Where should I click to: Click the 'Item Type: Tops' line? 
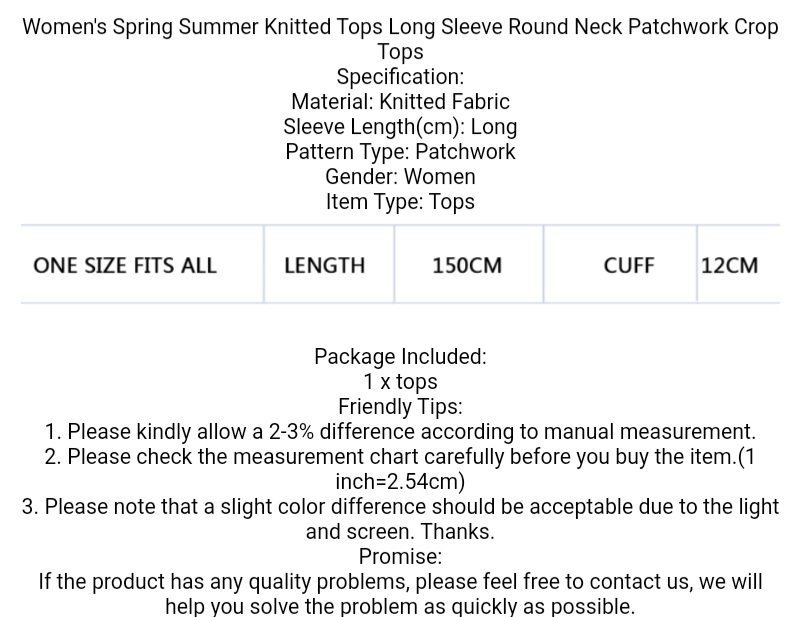pos(400,202)
